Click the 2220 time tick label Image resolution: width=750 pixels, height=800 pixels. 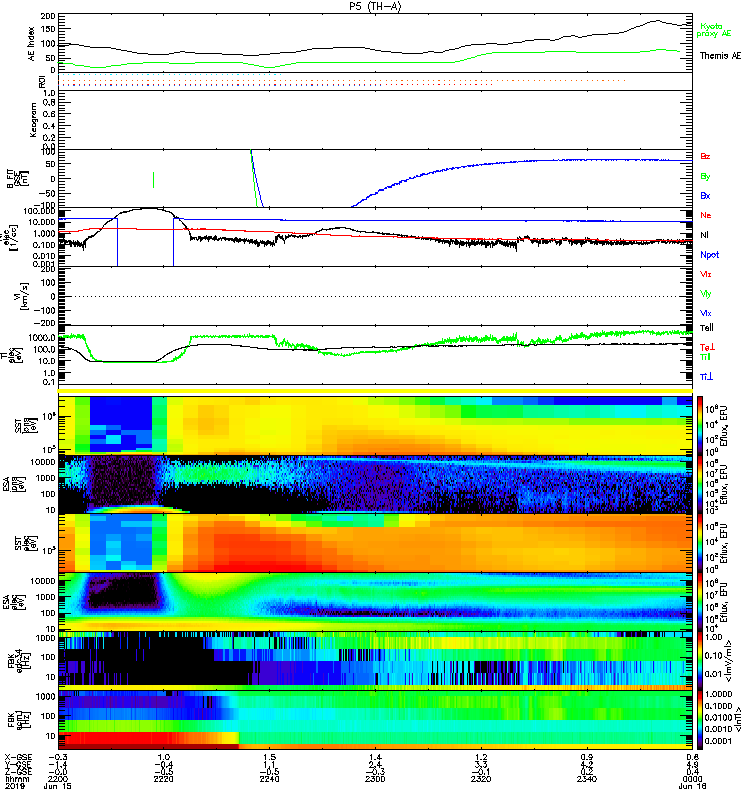click(x=163, y=779)
